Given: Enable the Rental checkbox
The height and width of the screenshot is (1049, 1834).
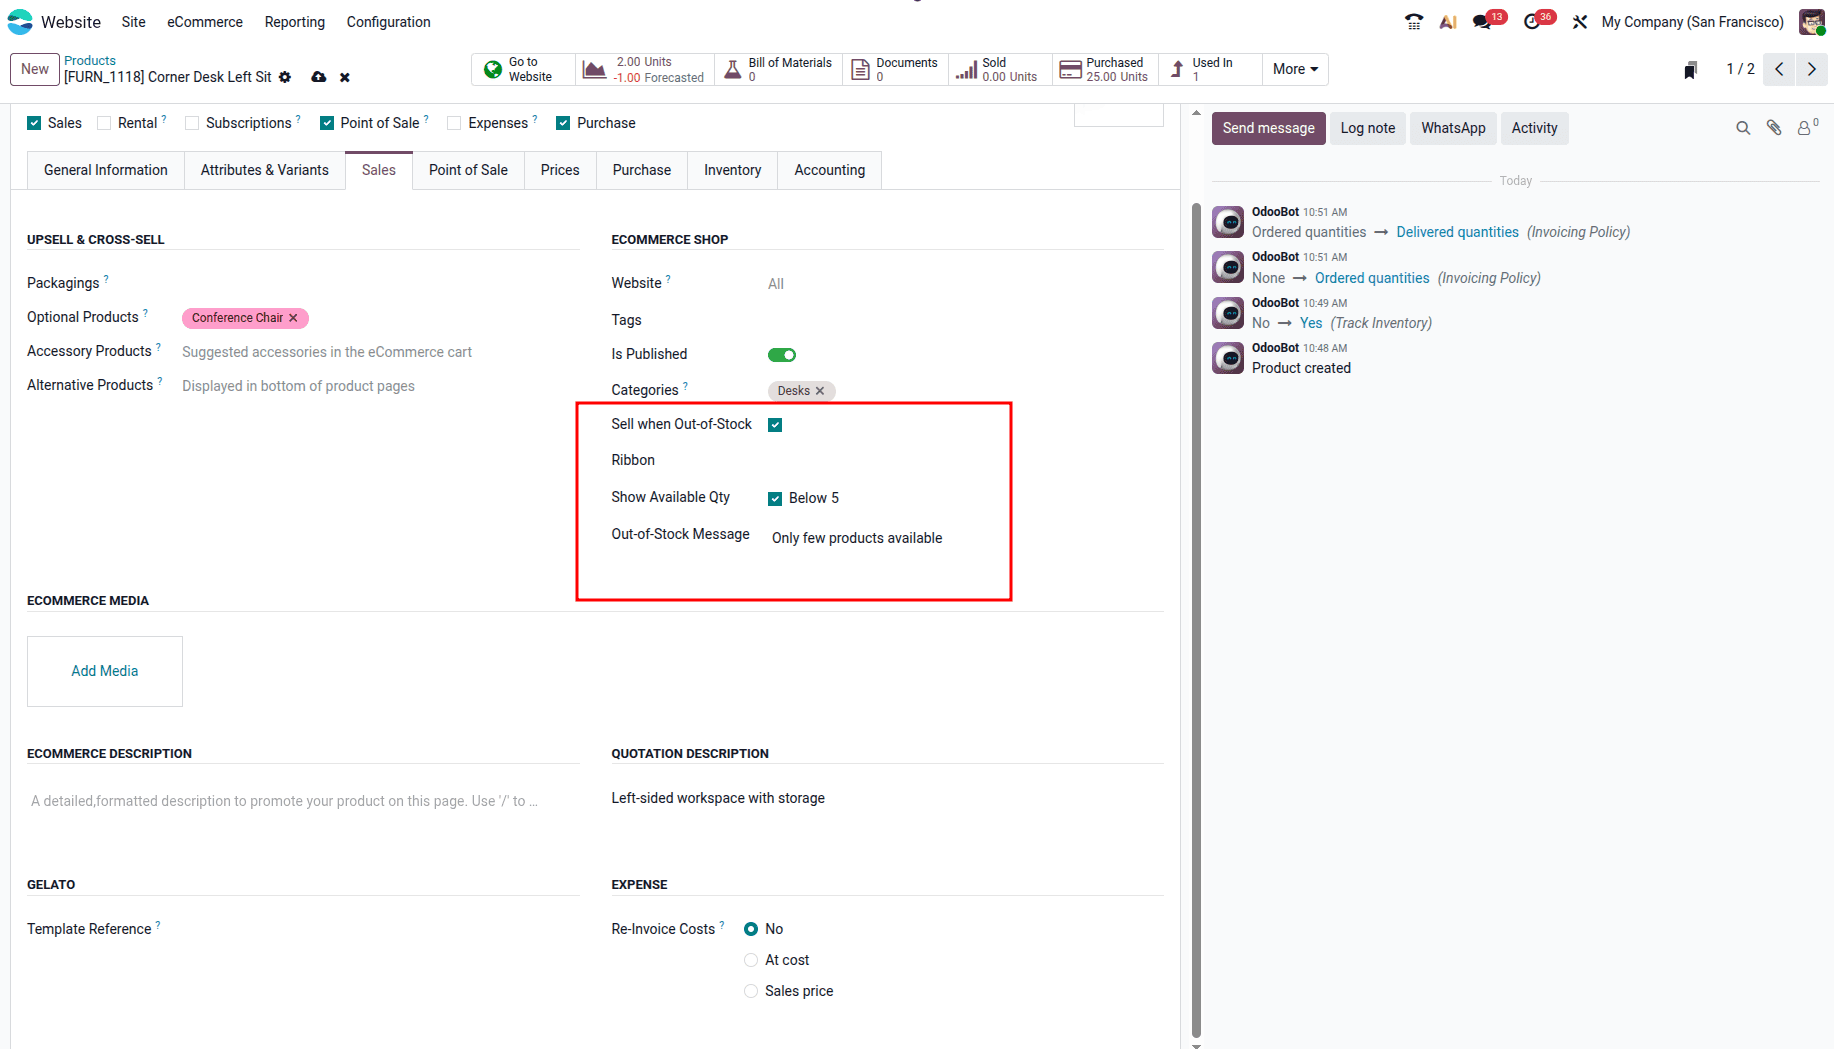Looking at the screenshot, I should pyautogui.click(x=104, y=123).
